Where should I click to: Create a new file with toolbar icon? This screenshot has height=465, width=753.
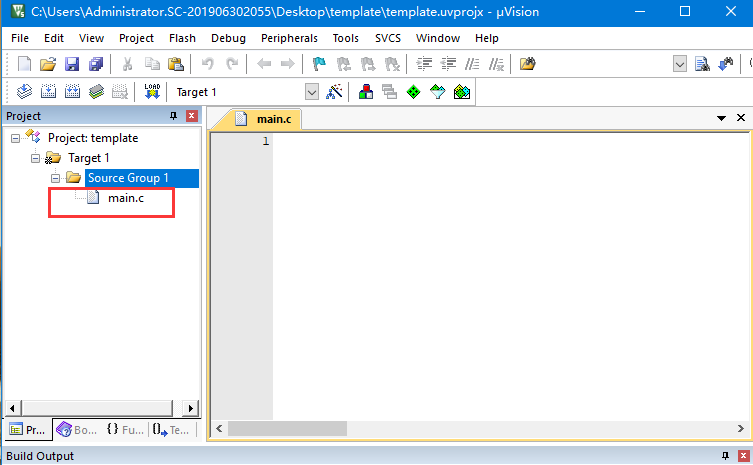[24, 64]
